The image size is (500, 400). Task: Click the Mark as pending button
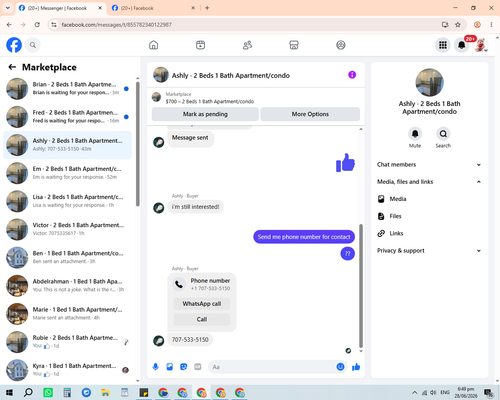tap(205, 114)
